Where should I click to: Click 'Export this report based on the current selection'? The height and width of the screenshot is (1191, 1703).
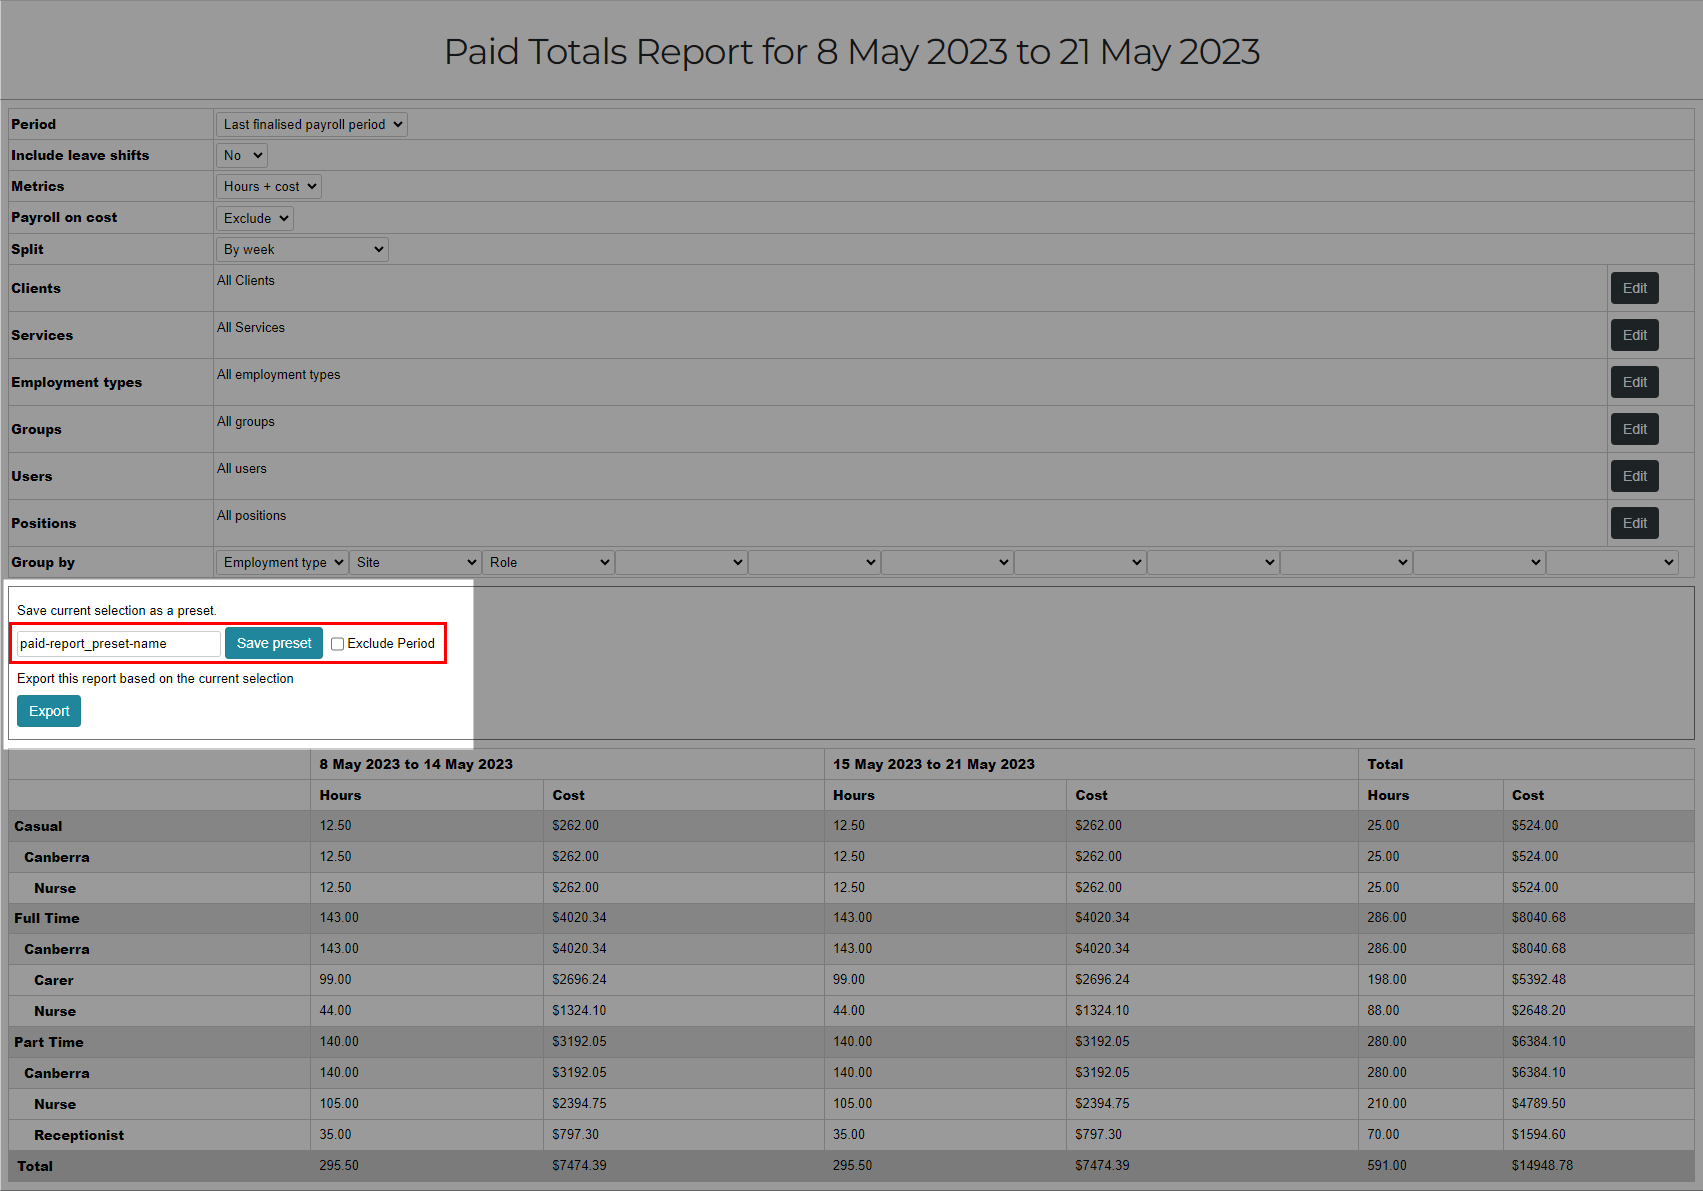(155, 678)
